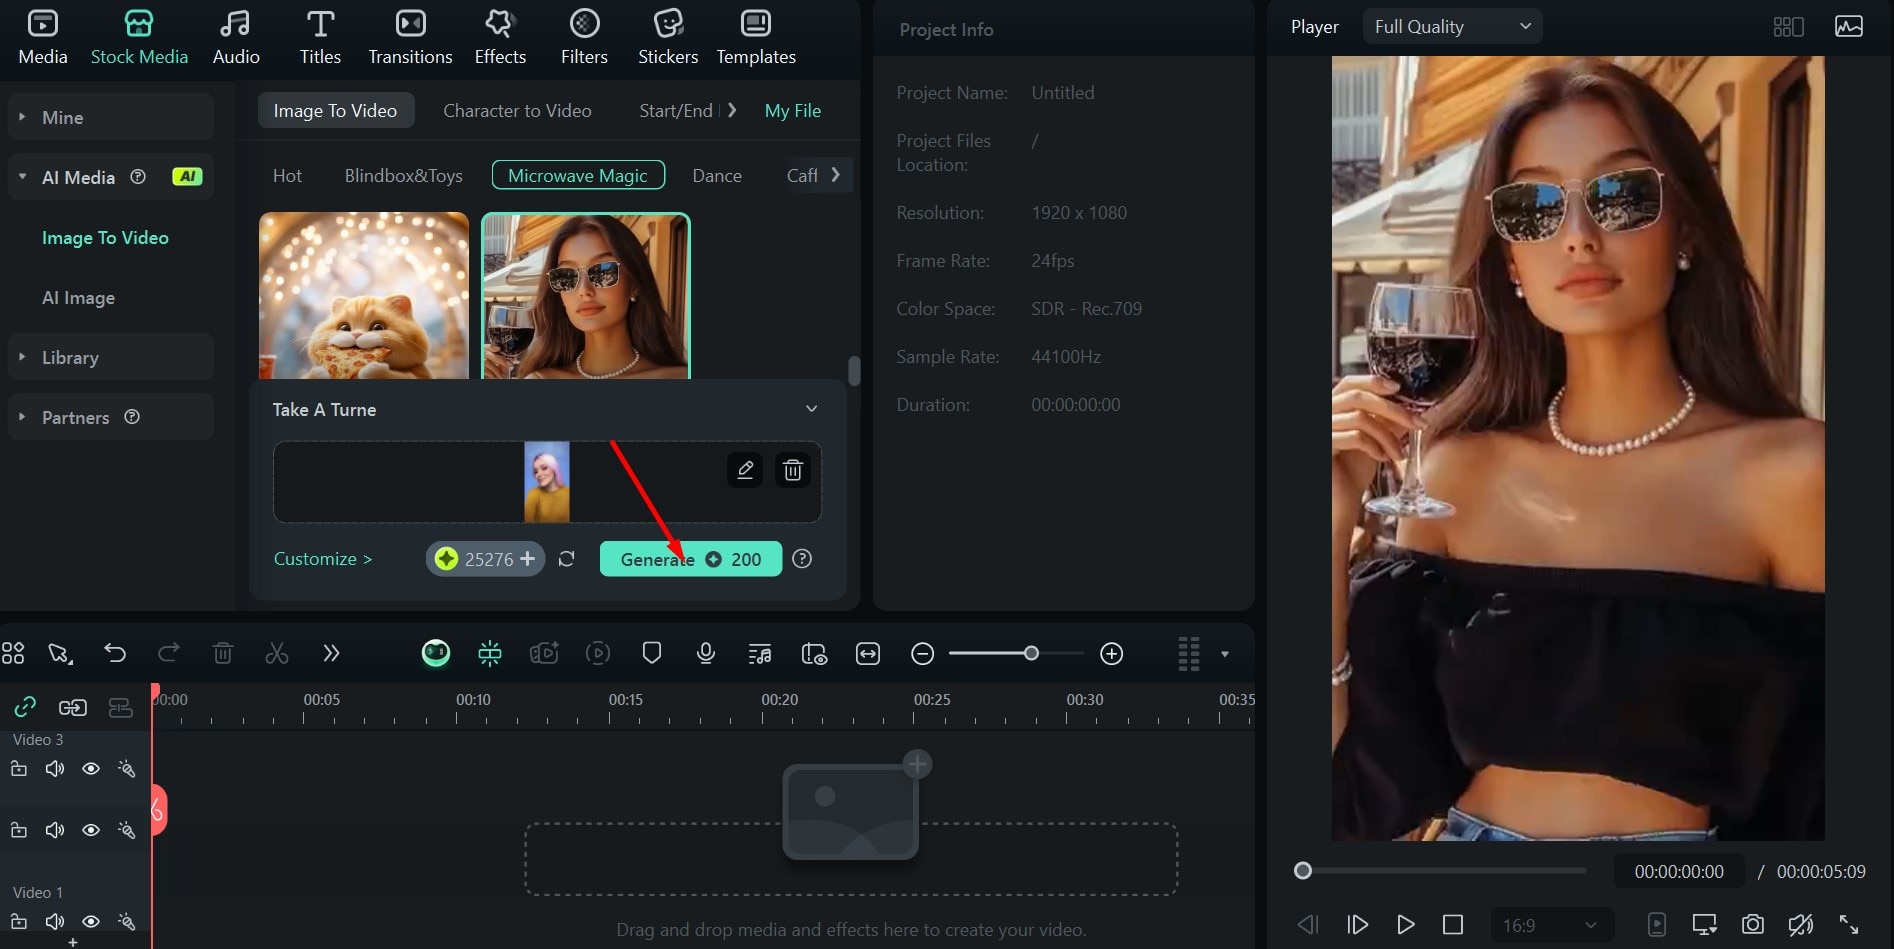Add a marker with shield icon
1894x949 pixels.
(x=652, y=654)
